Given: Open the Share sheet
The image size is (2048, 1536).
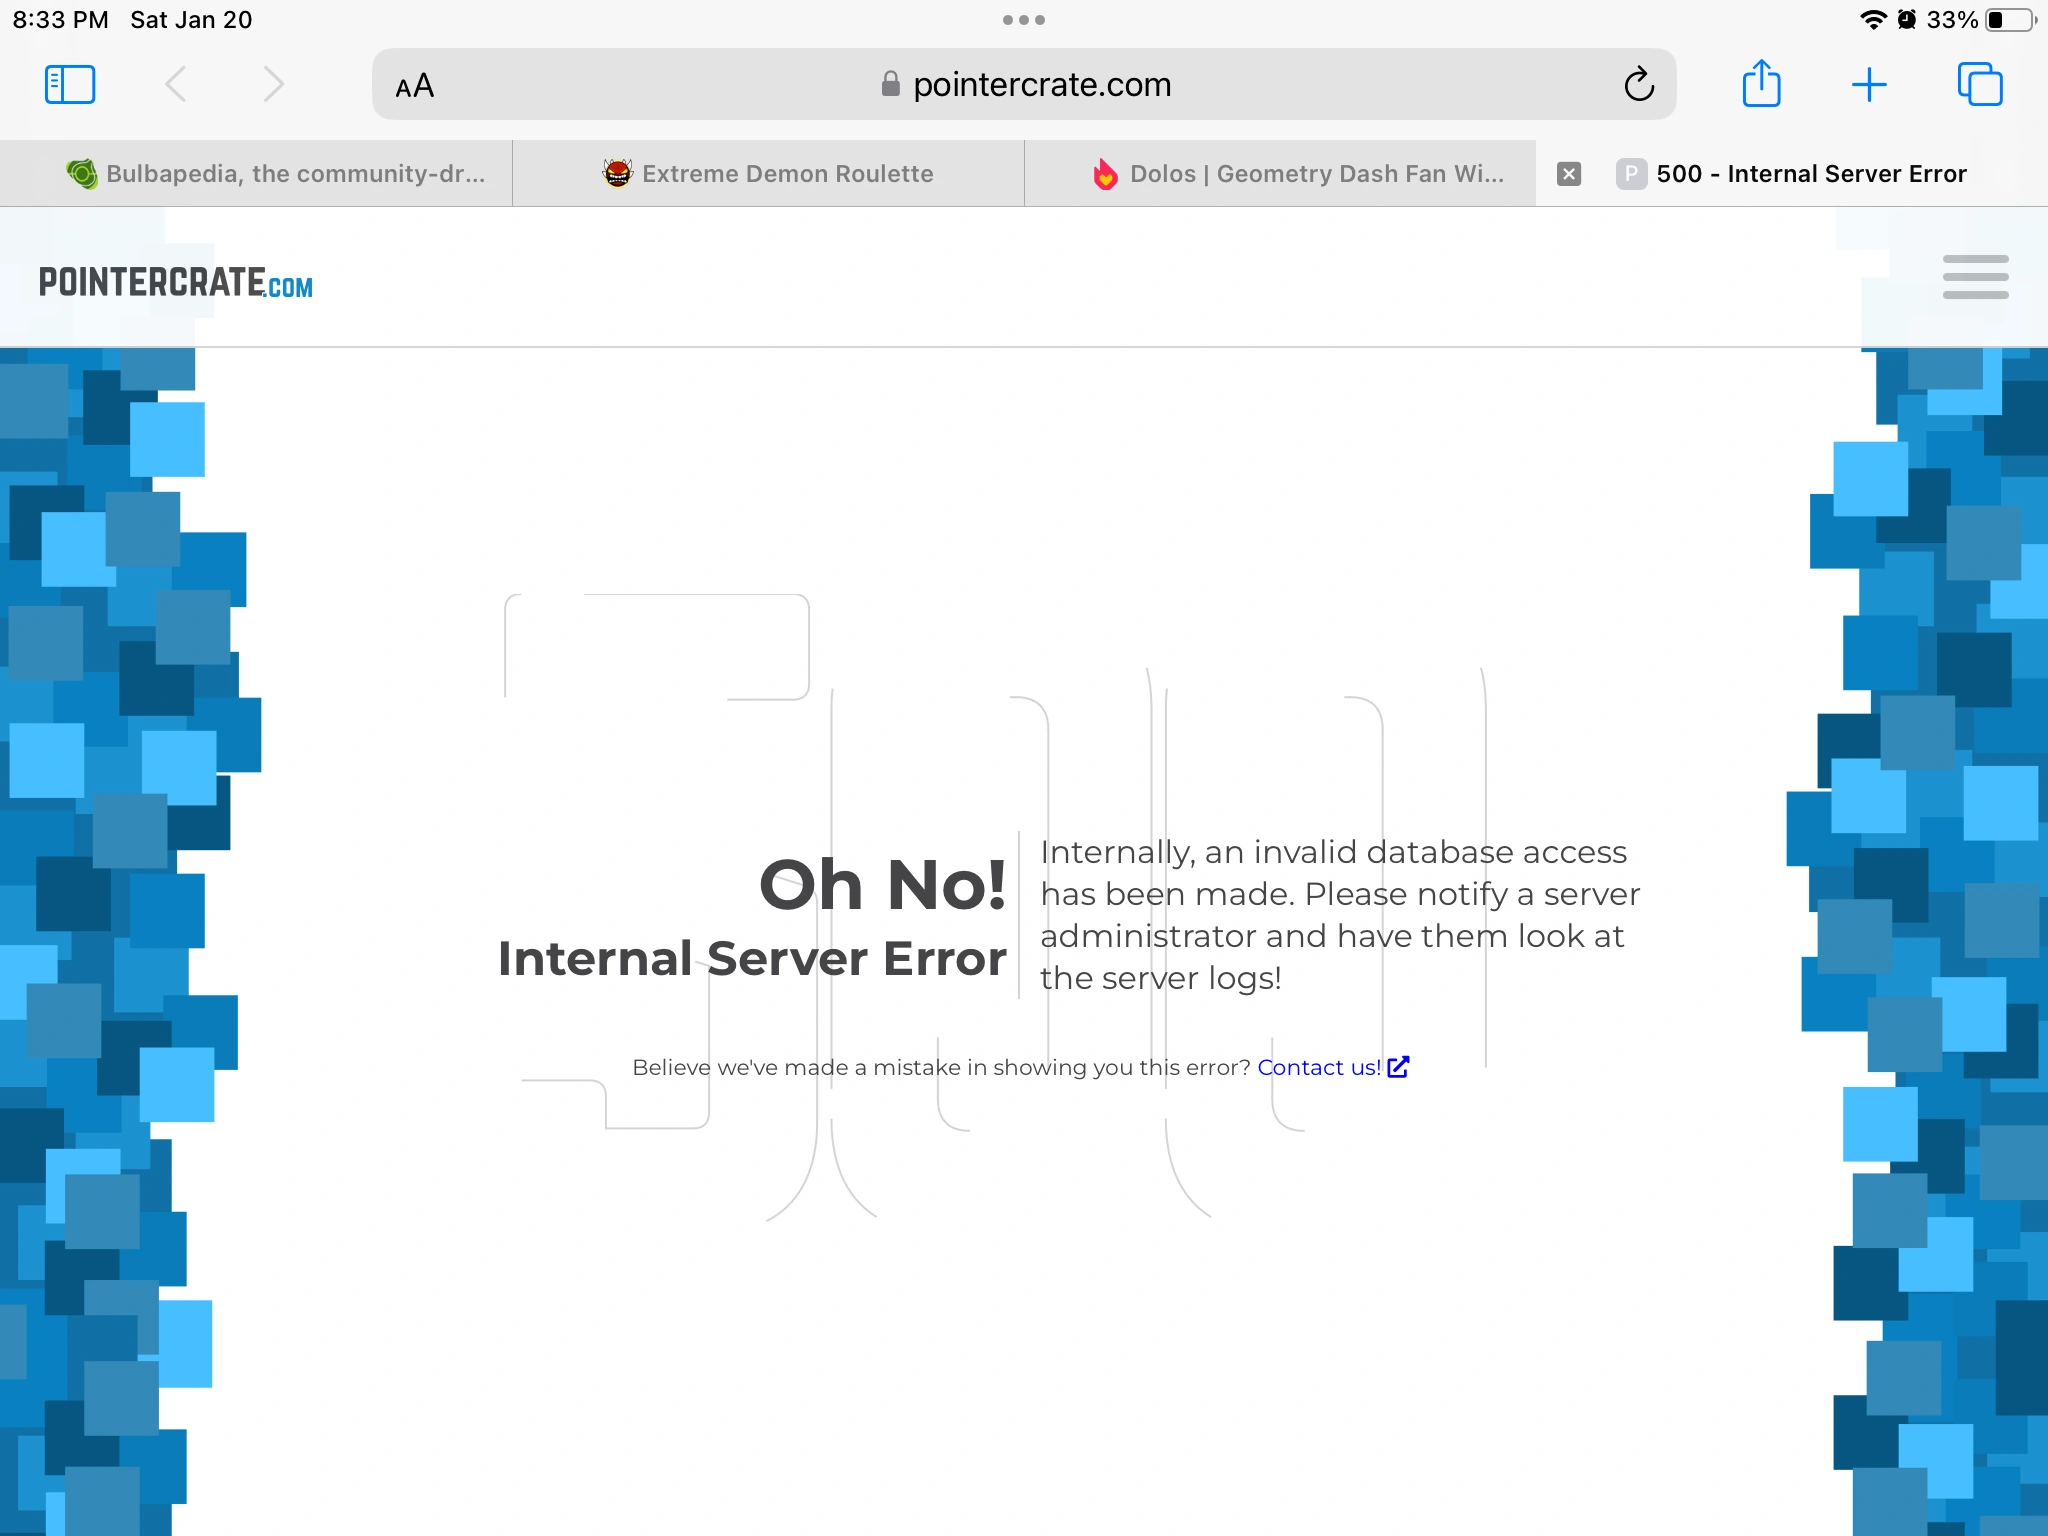Looking at the screenshot, I should (x=1763, y=84).
